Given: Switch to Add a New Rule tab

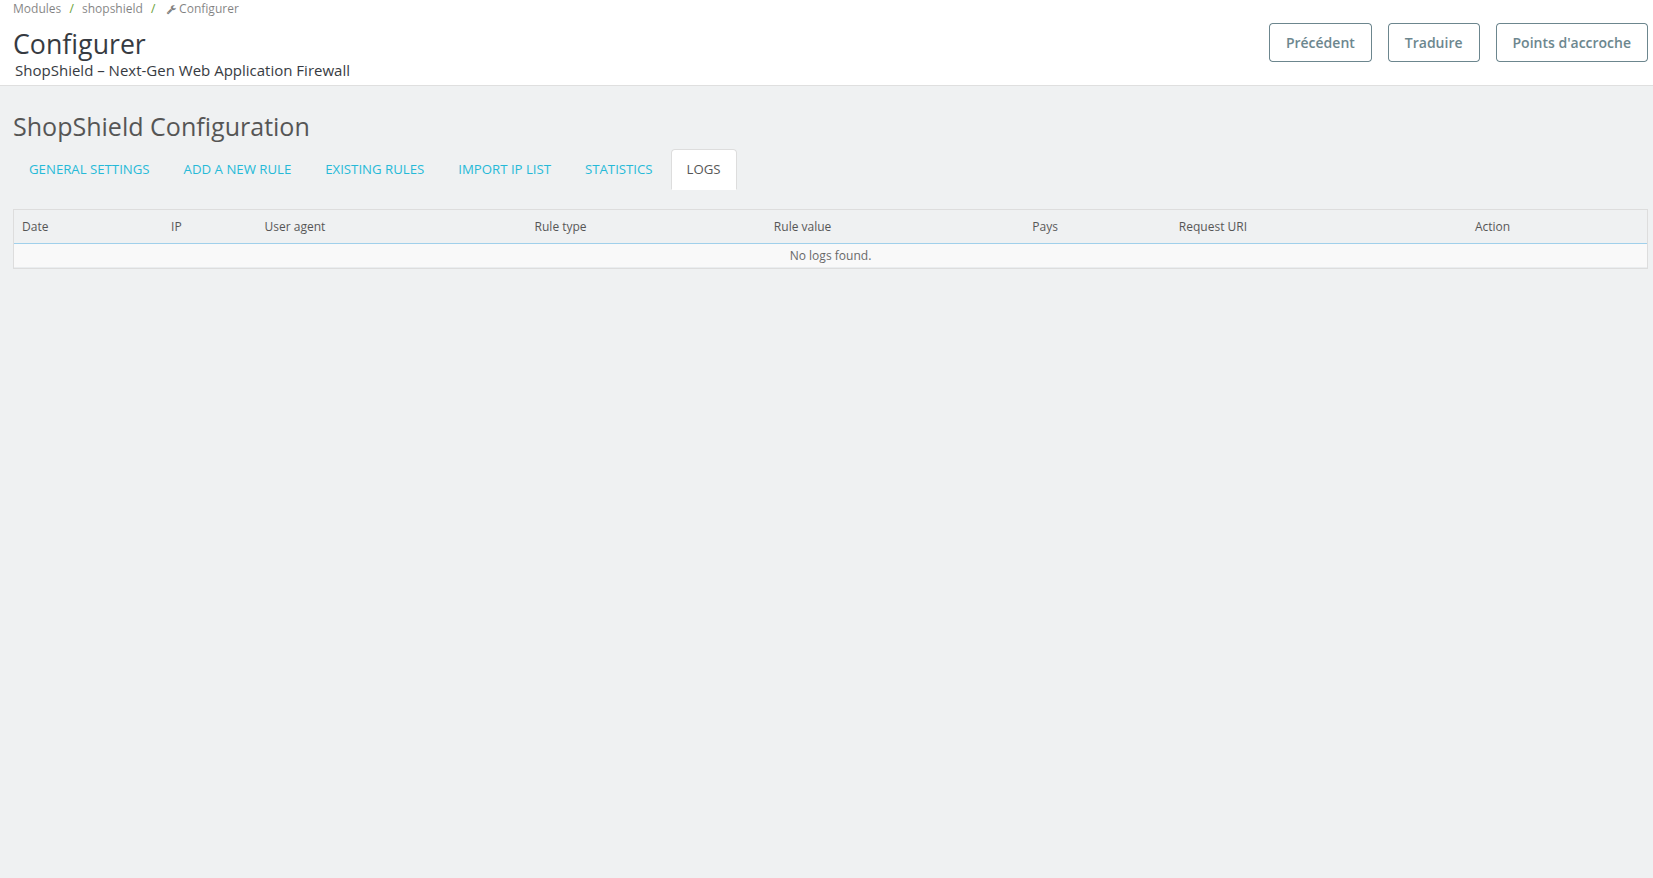Looking at the screenshot, I should tap(237, 170).
